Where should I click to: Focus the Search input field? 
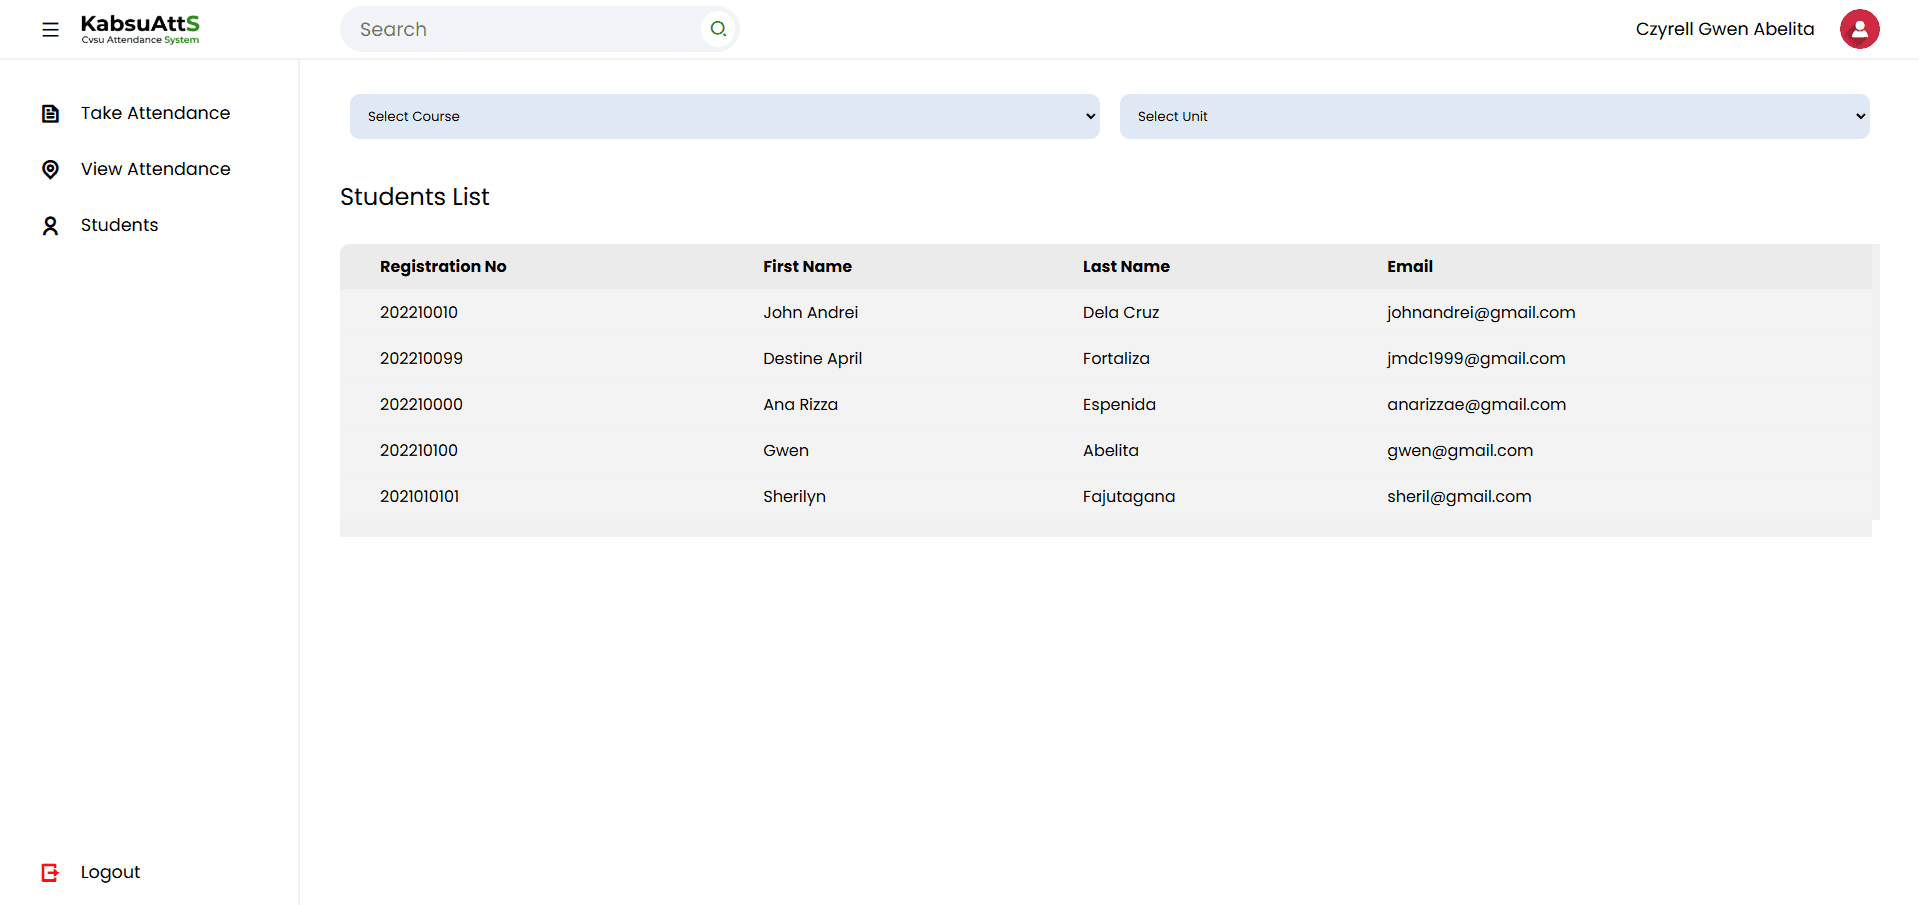pos(525,30)
